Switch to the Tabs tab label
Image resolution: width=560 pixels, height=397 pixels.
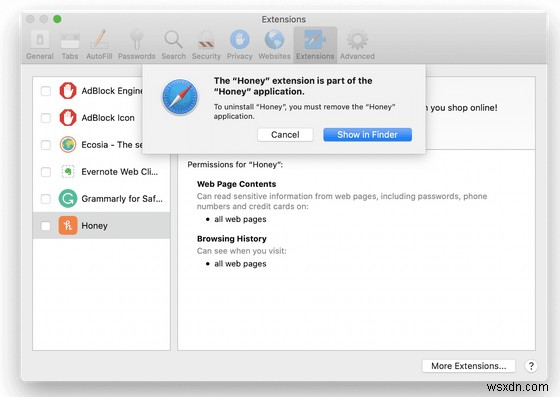pyautogui.click(x=70, y=56)
